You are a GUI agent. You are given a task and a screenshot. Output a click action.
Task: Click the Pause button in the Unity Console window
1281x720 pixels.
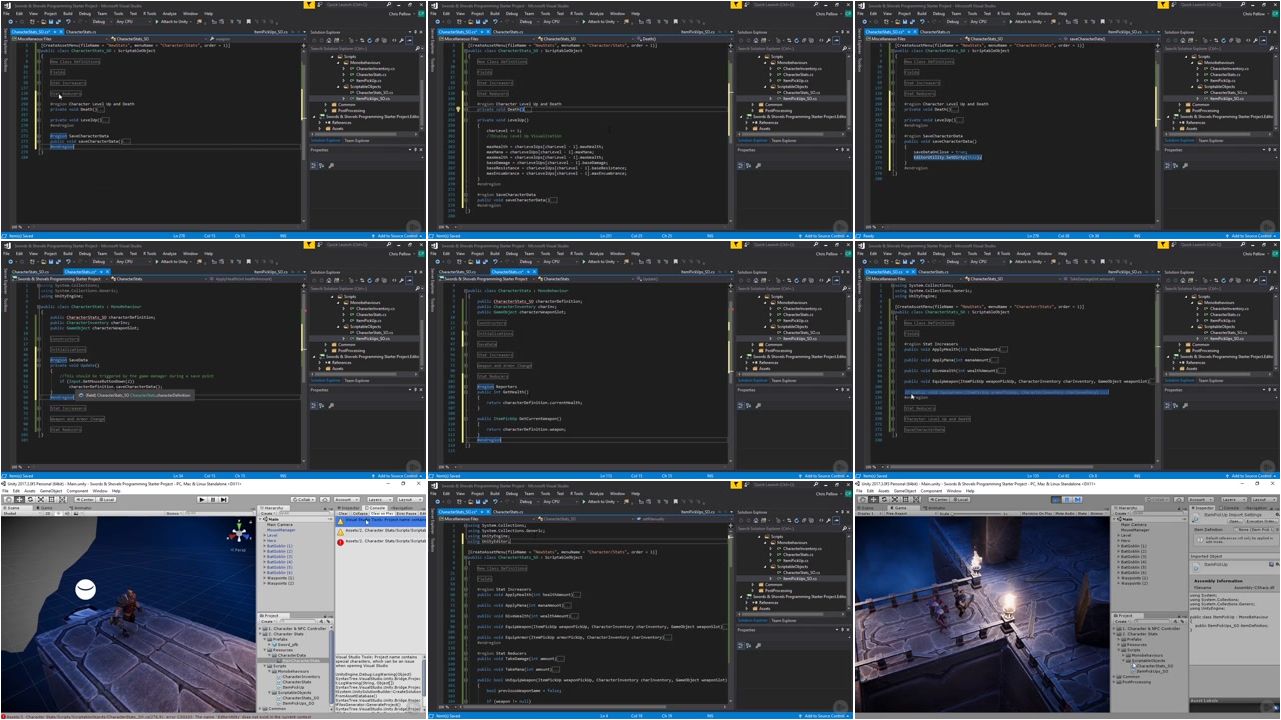213,499
